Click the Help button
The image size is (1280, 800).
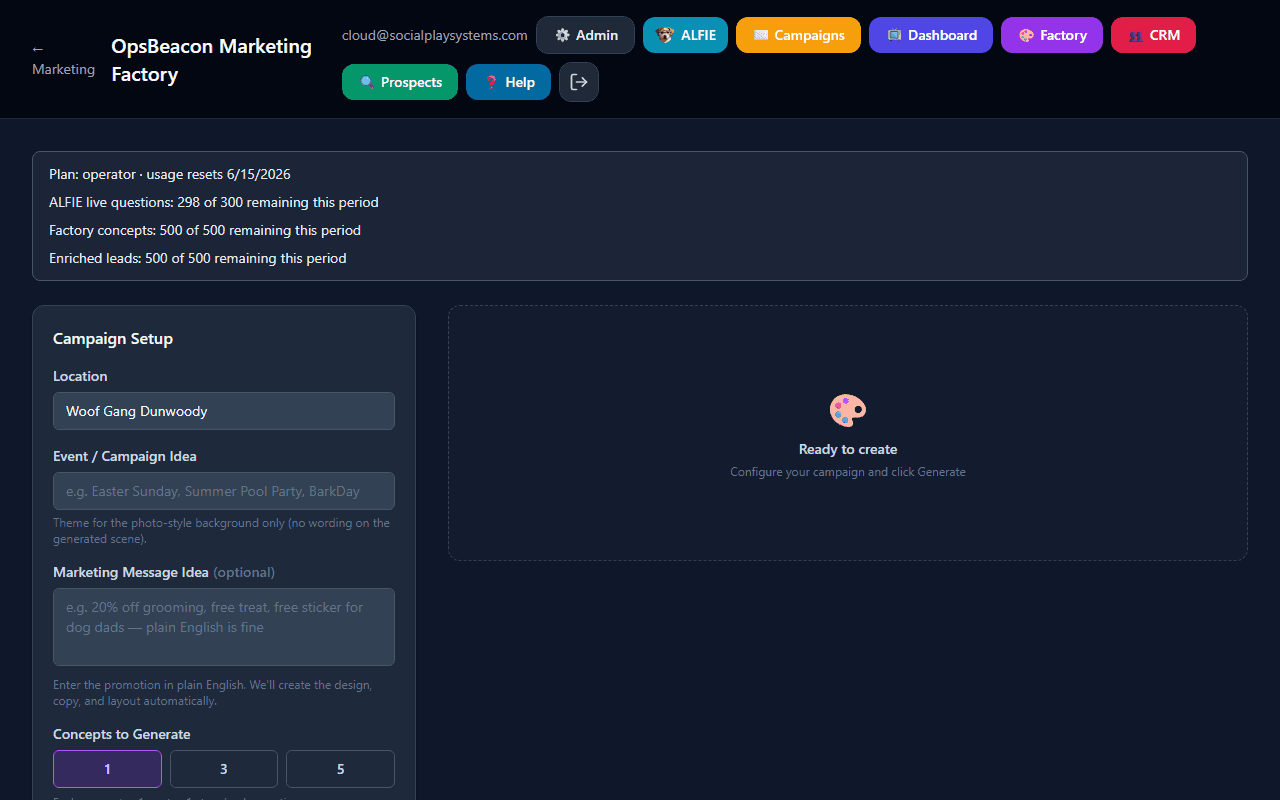pos(508,82)
